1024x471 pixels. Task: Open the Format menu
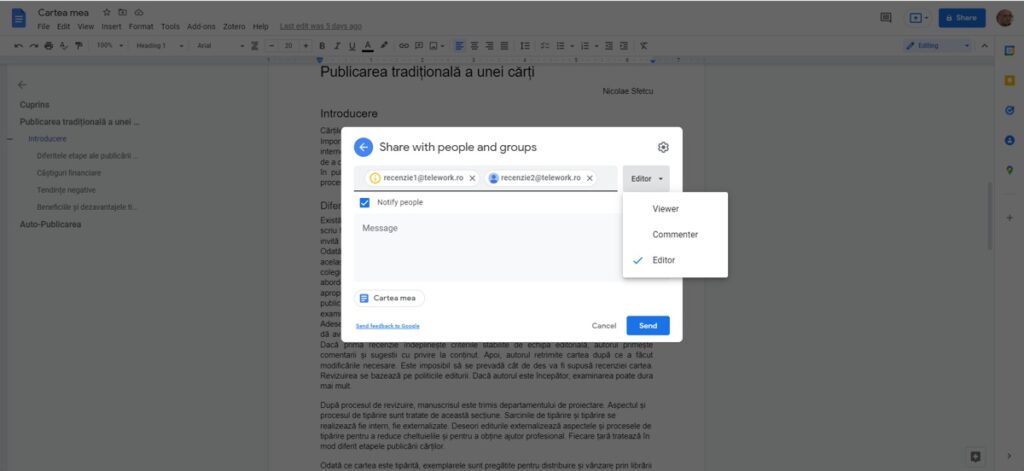coord(141,27)
